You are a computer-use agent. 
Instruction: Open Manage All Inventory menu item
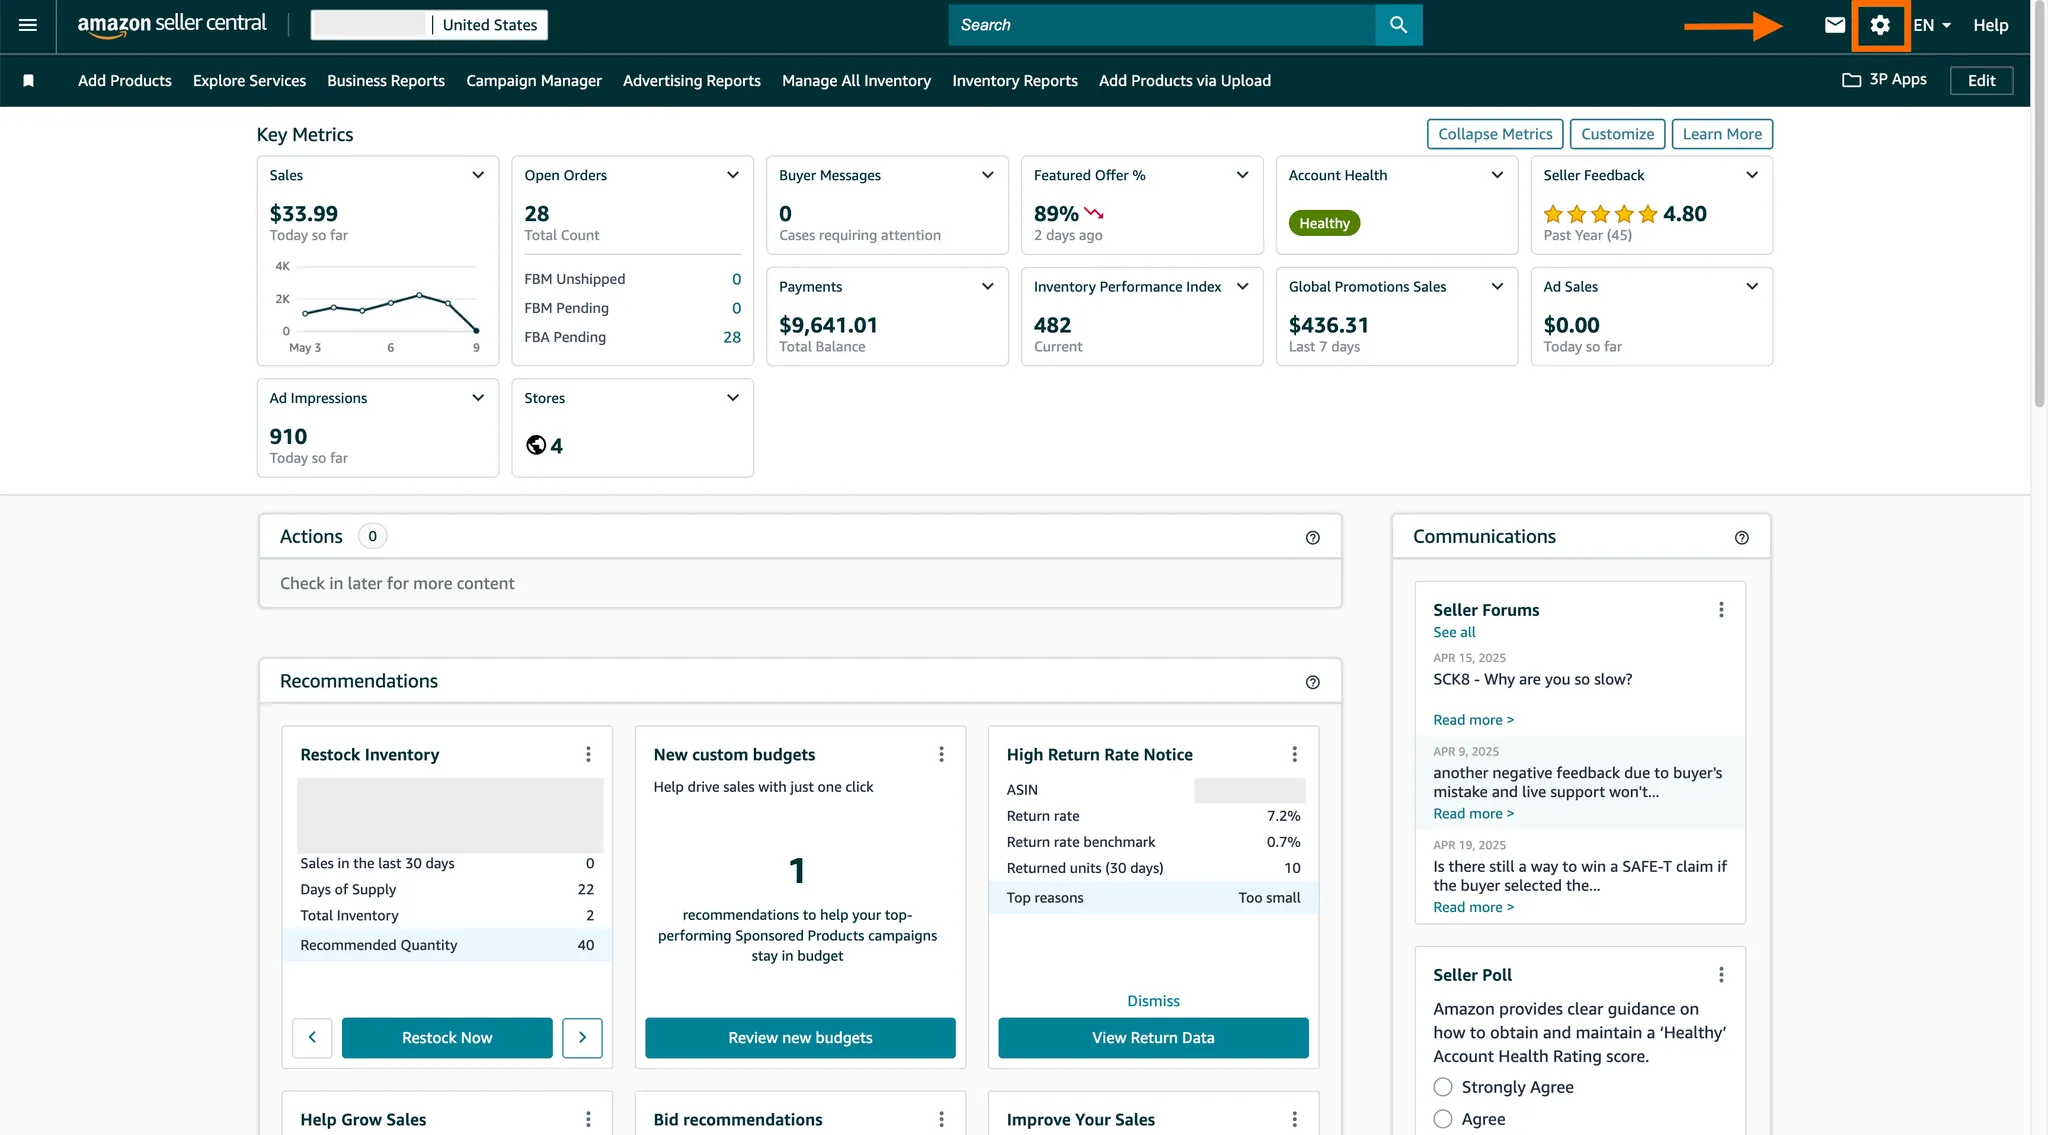click(856, 81)
